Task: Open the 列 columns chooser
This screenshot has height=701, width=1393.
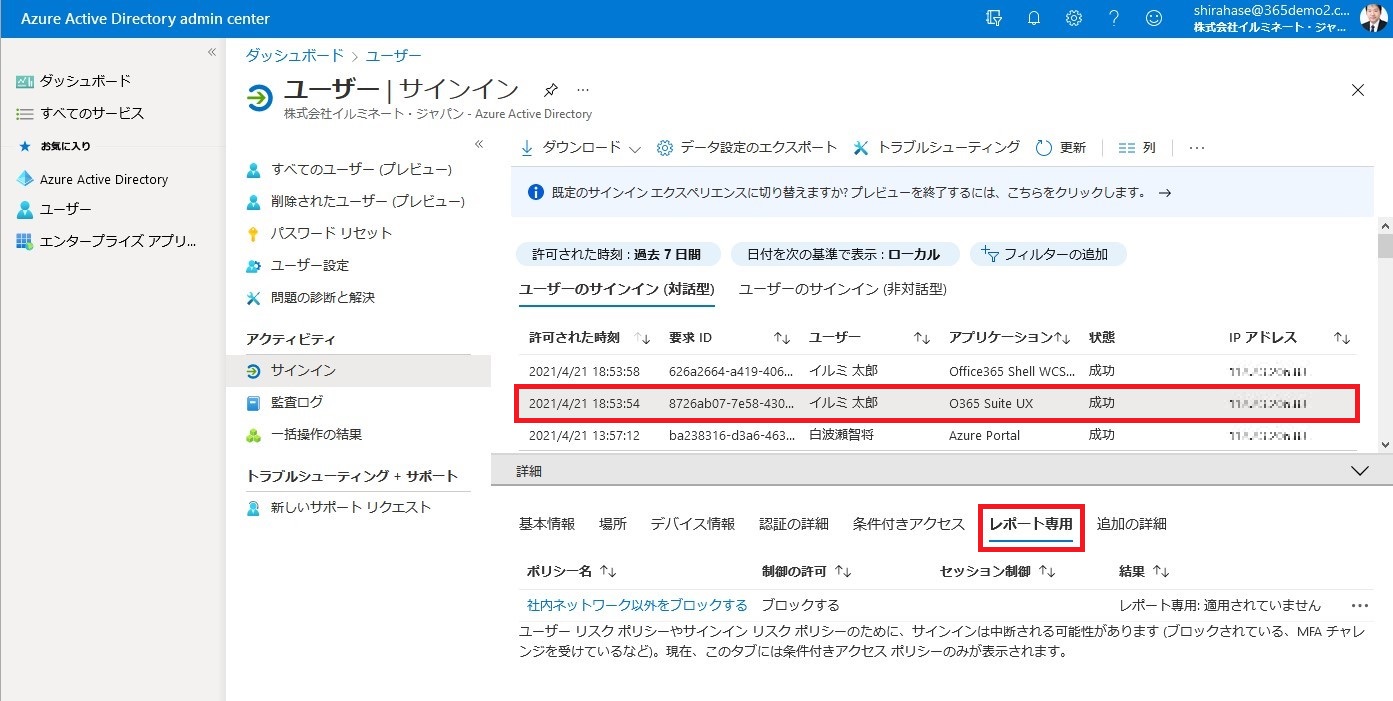Action: coord(1137,147)
